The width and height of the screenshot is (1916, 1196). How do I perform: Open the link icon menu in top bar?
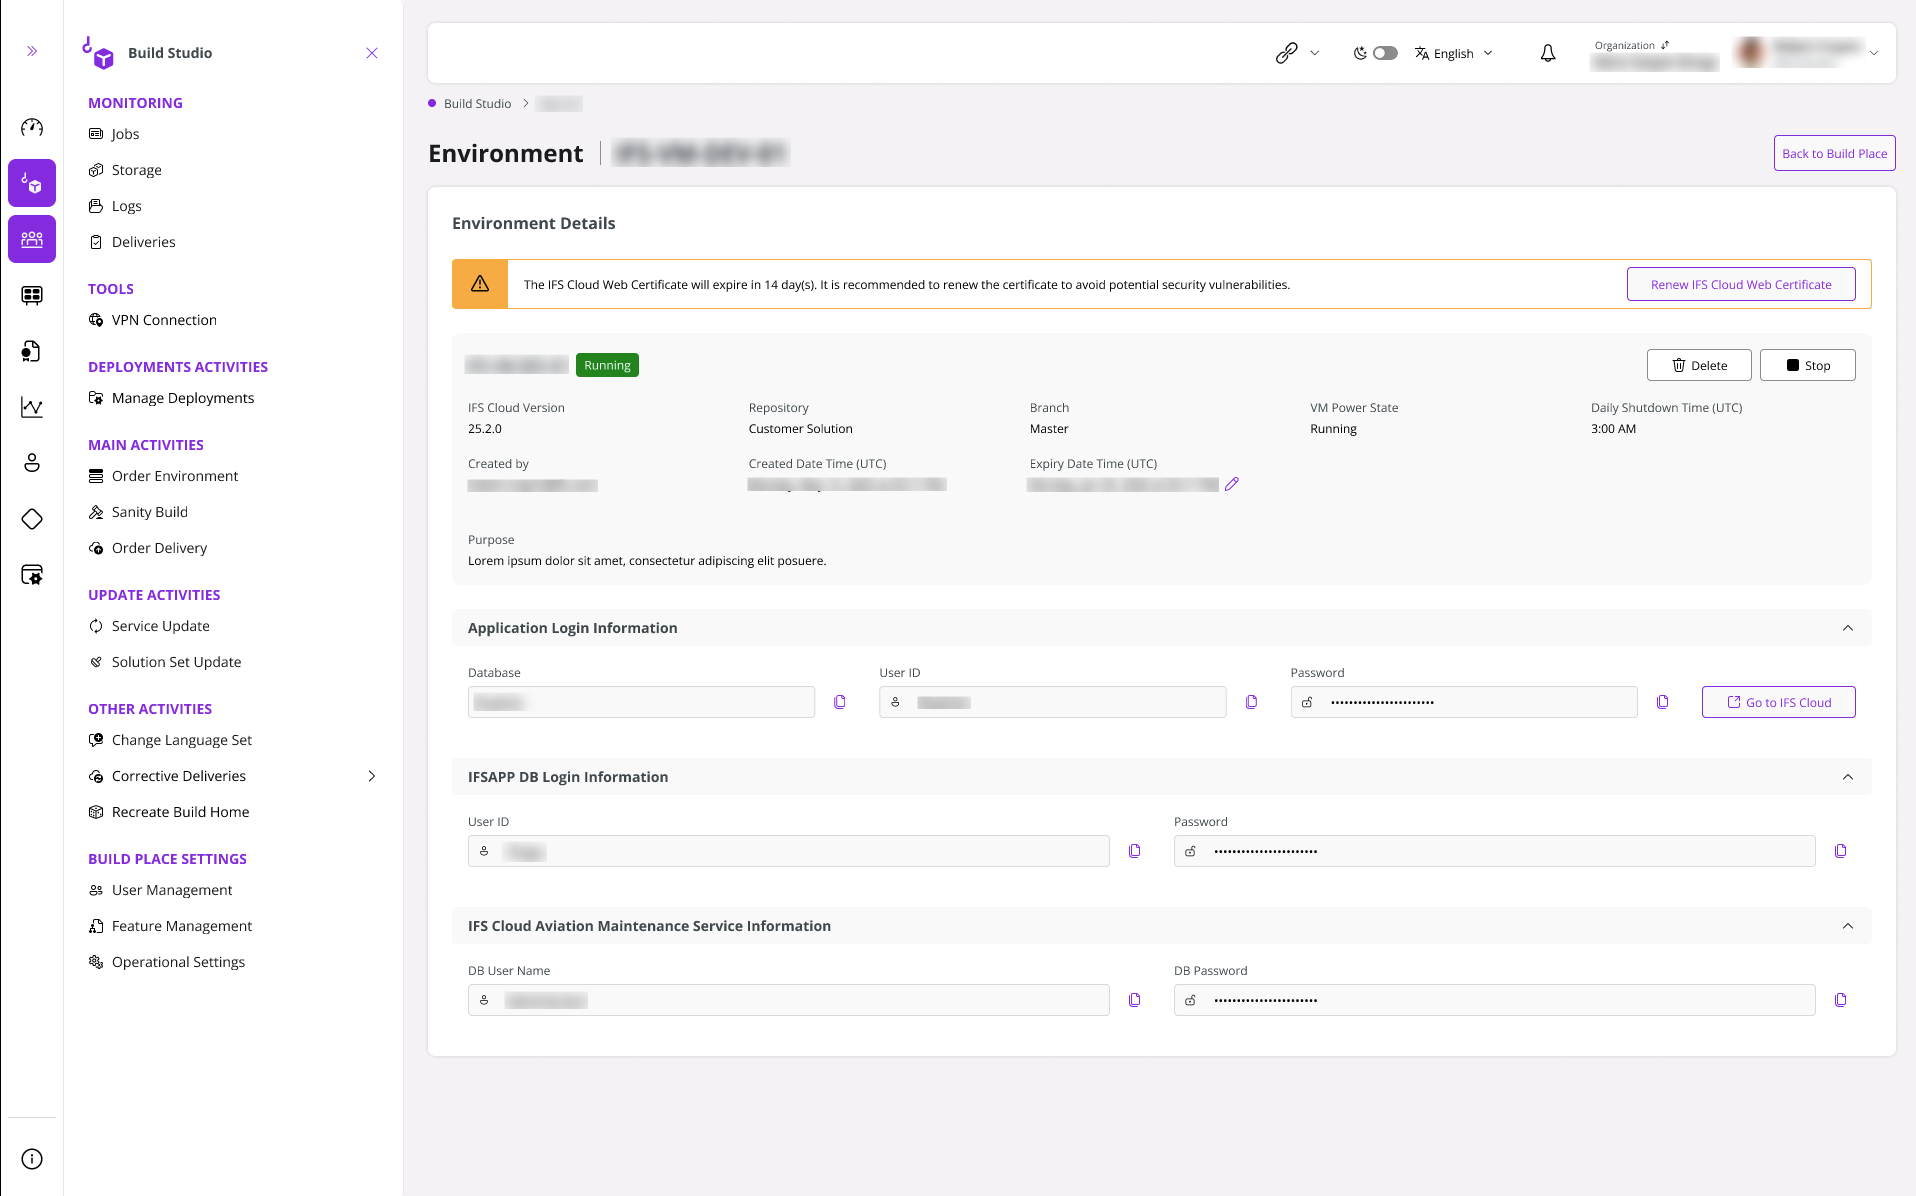(x=1297, y=53)
